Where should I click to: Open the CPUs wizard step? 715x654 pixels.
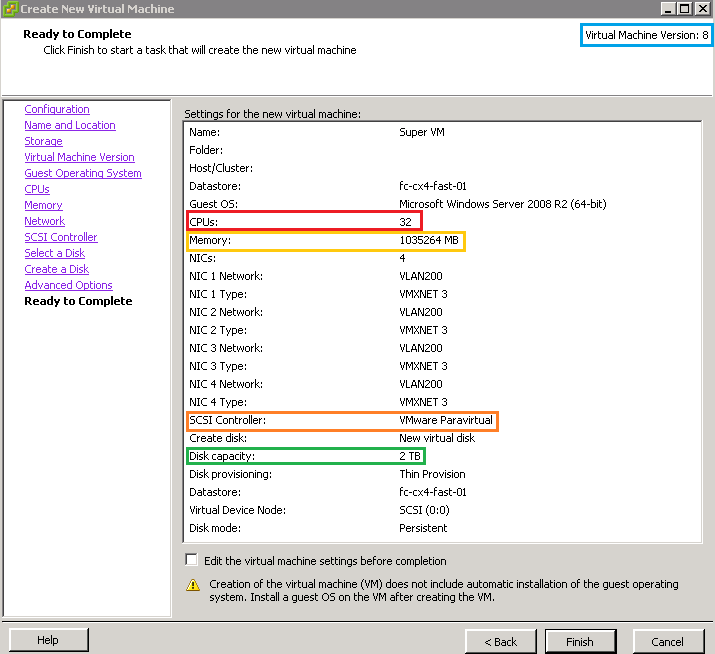[37, 189]
